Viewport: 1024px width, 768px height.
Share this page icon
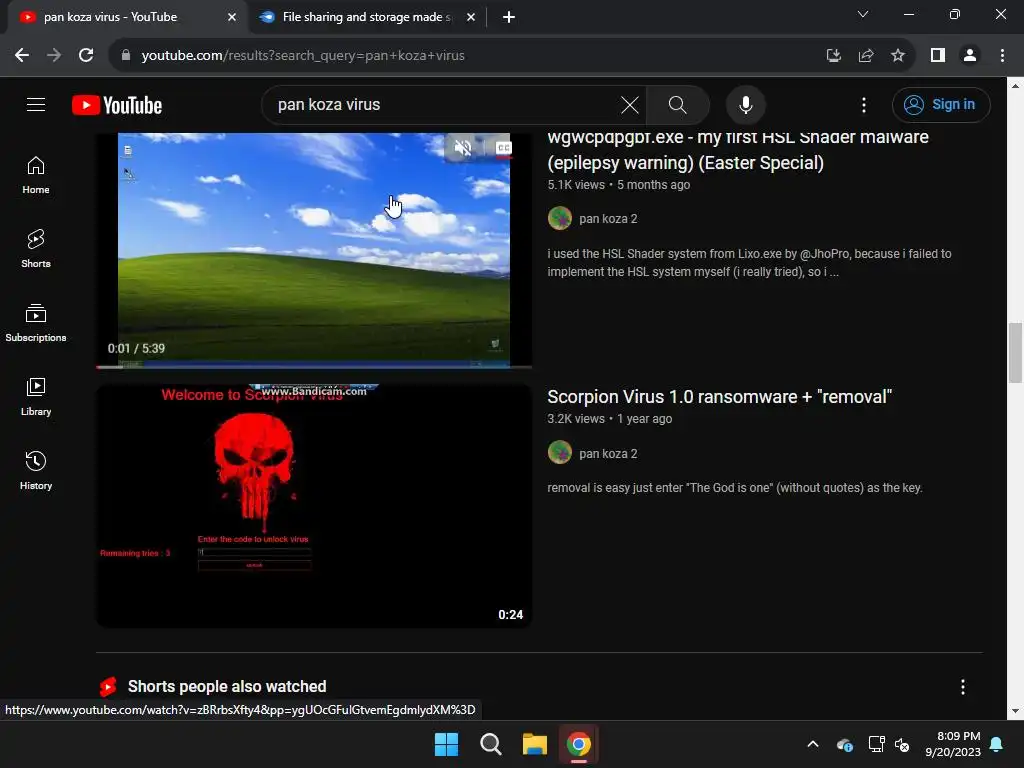tap(866, 56)
